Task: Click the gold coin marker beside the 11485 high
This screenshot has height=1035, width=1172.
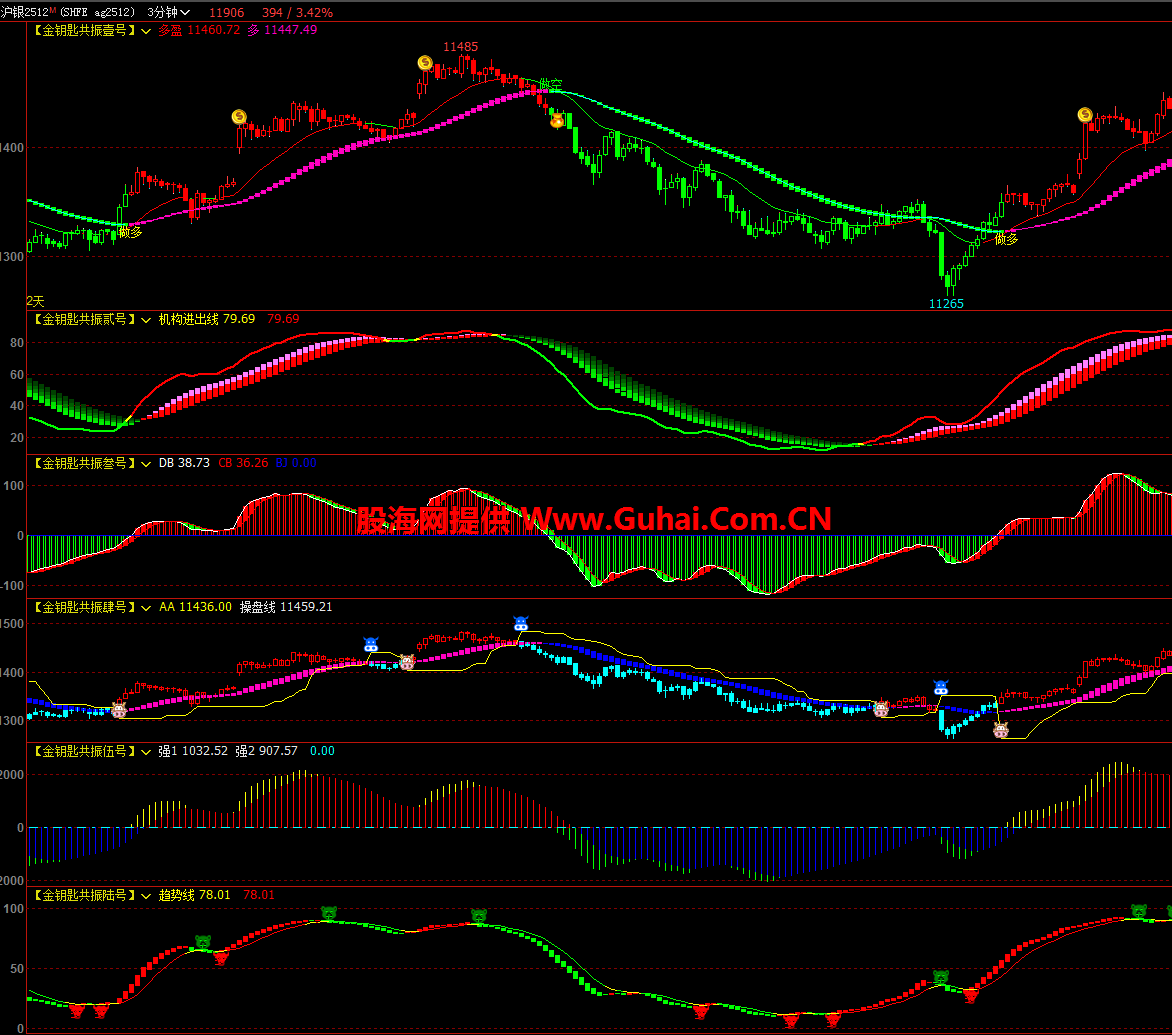Action: pos(425,63)
